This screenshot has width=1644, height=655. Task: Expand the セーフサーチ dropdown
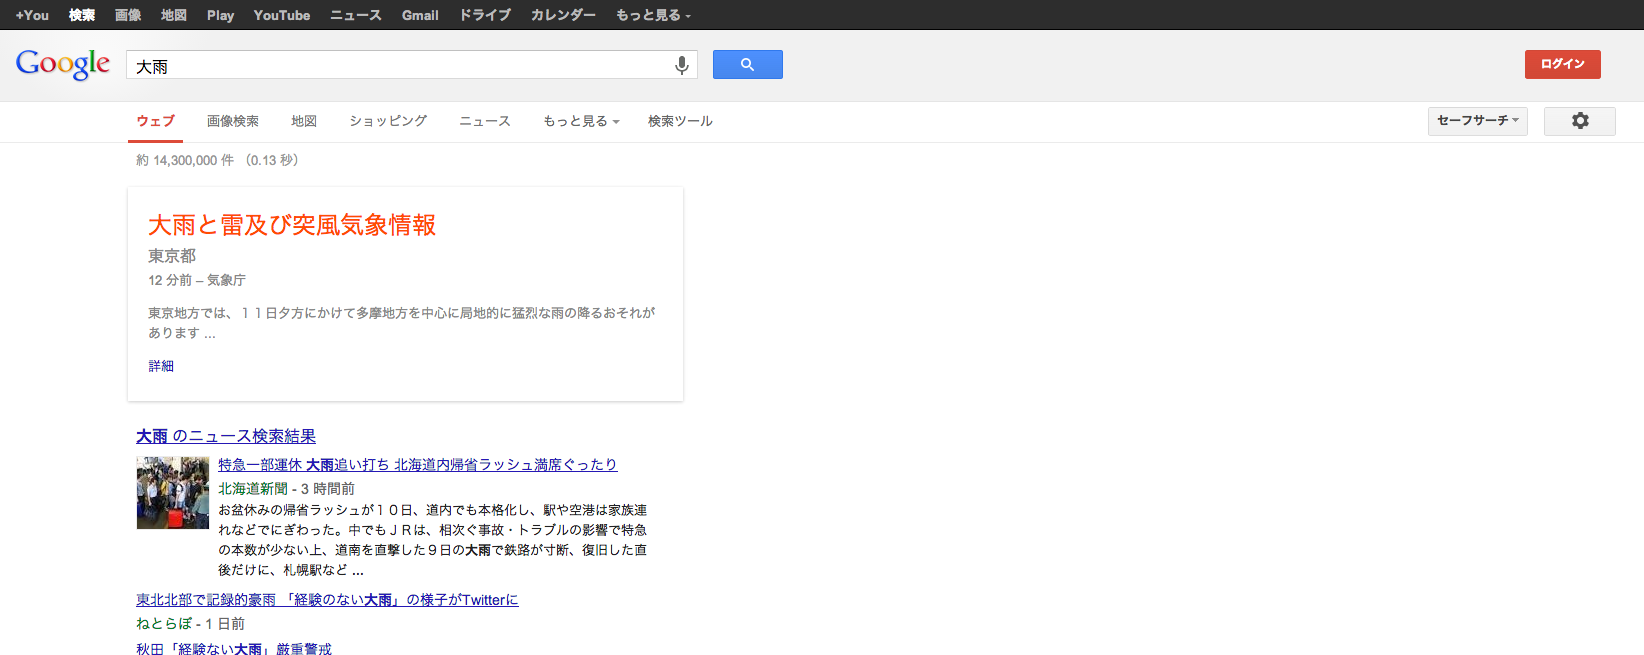point(1477,121)
